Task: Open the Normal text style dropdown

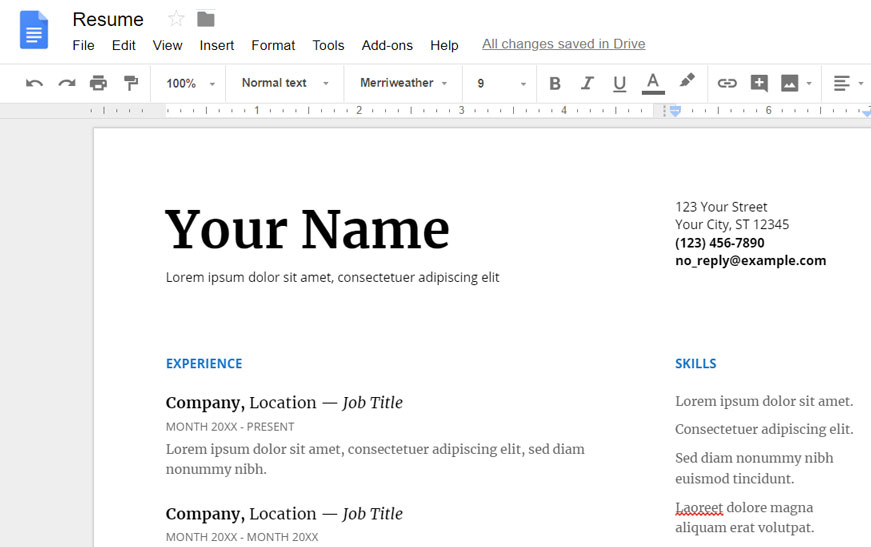Action: click(x=286, y=83)
